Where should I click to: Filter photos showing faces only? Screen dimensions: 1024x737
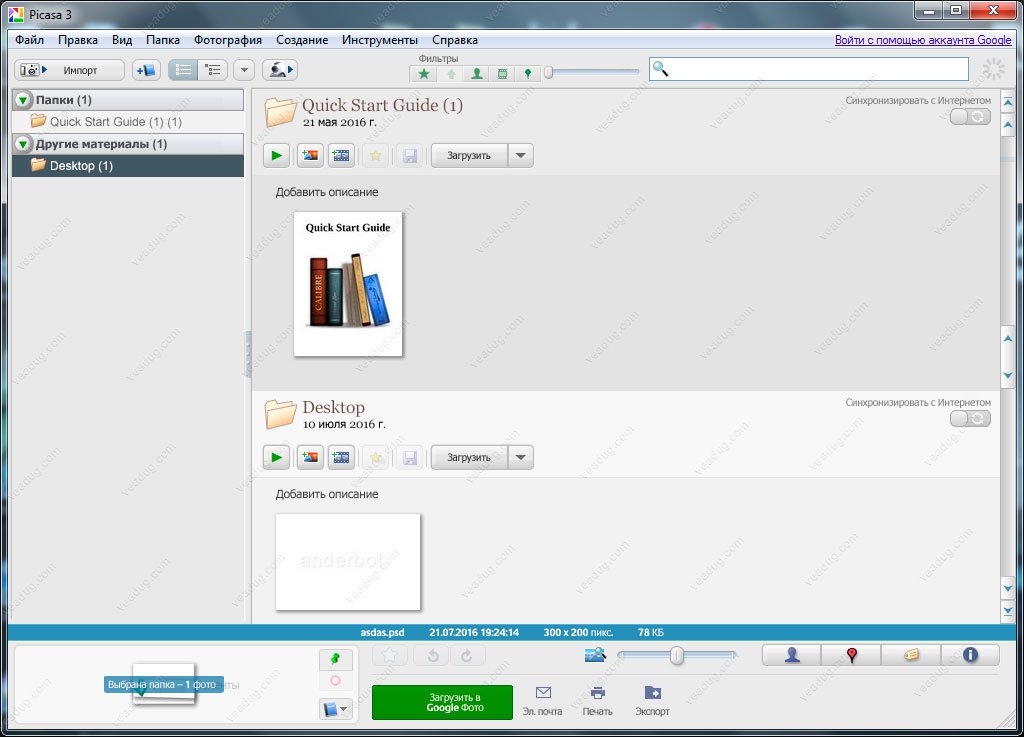click(477, 73)
